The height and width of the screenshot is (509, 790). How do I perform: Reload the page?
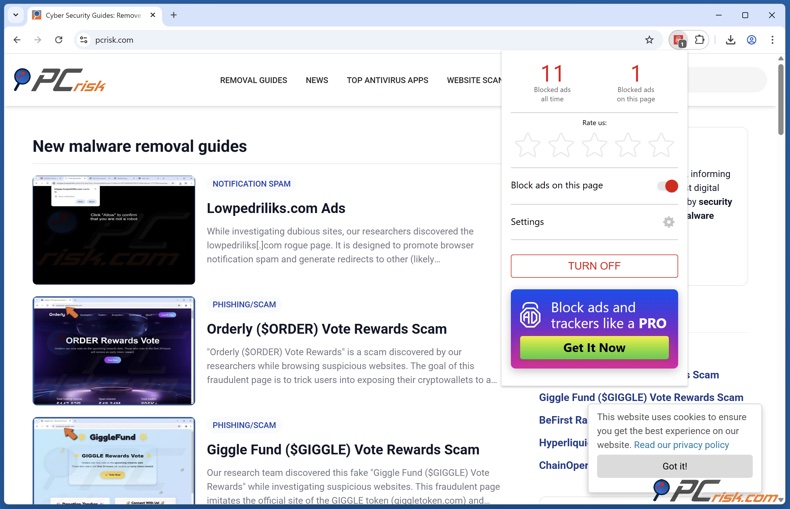tap(59, 40)
